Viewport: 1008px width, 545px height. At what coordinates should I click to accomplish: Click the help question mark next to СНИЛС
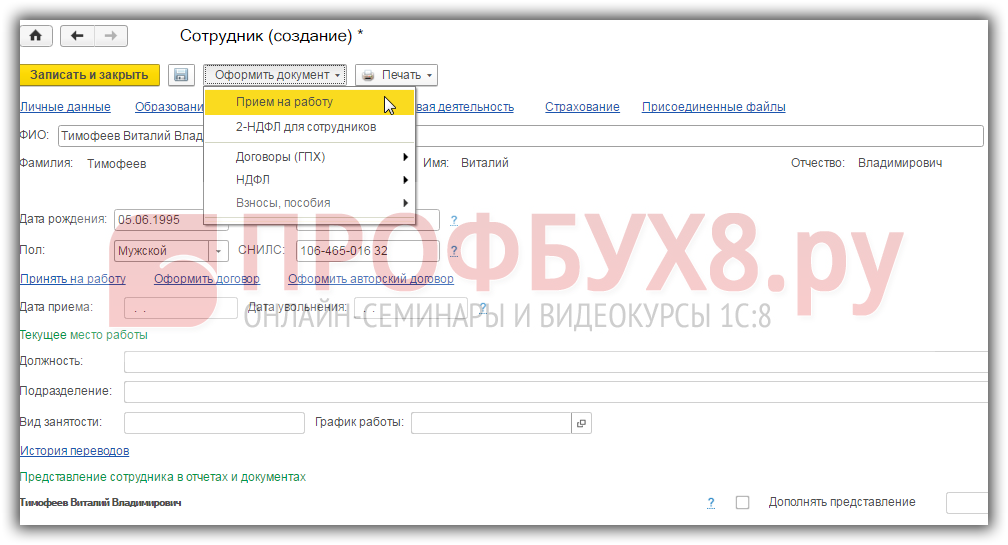454,251
